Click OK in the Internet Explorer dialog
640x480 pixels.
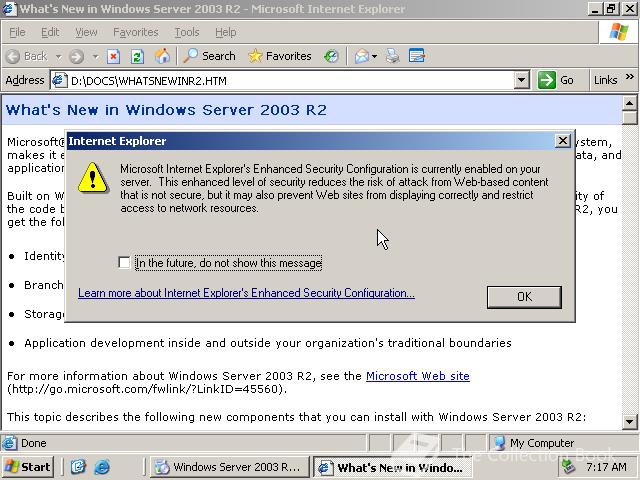524,297
